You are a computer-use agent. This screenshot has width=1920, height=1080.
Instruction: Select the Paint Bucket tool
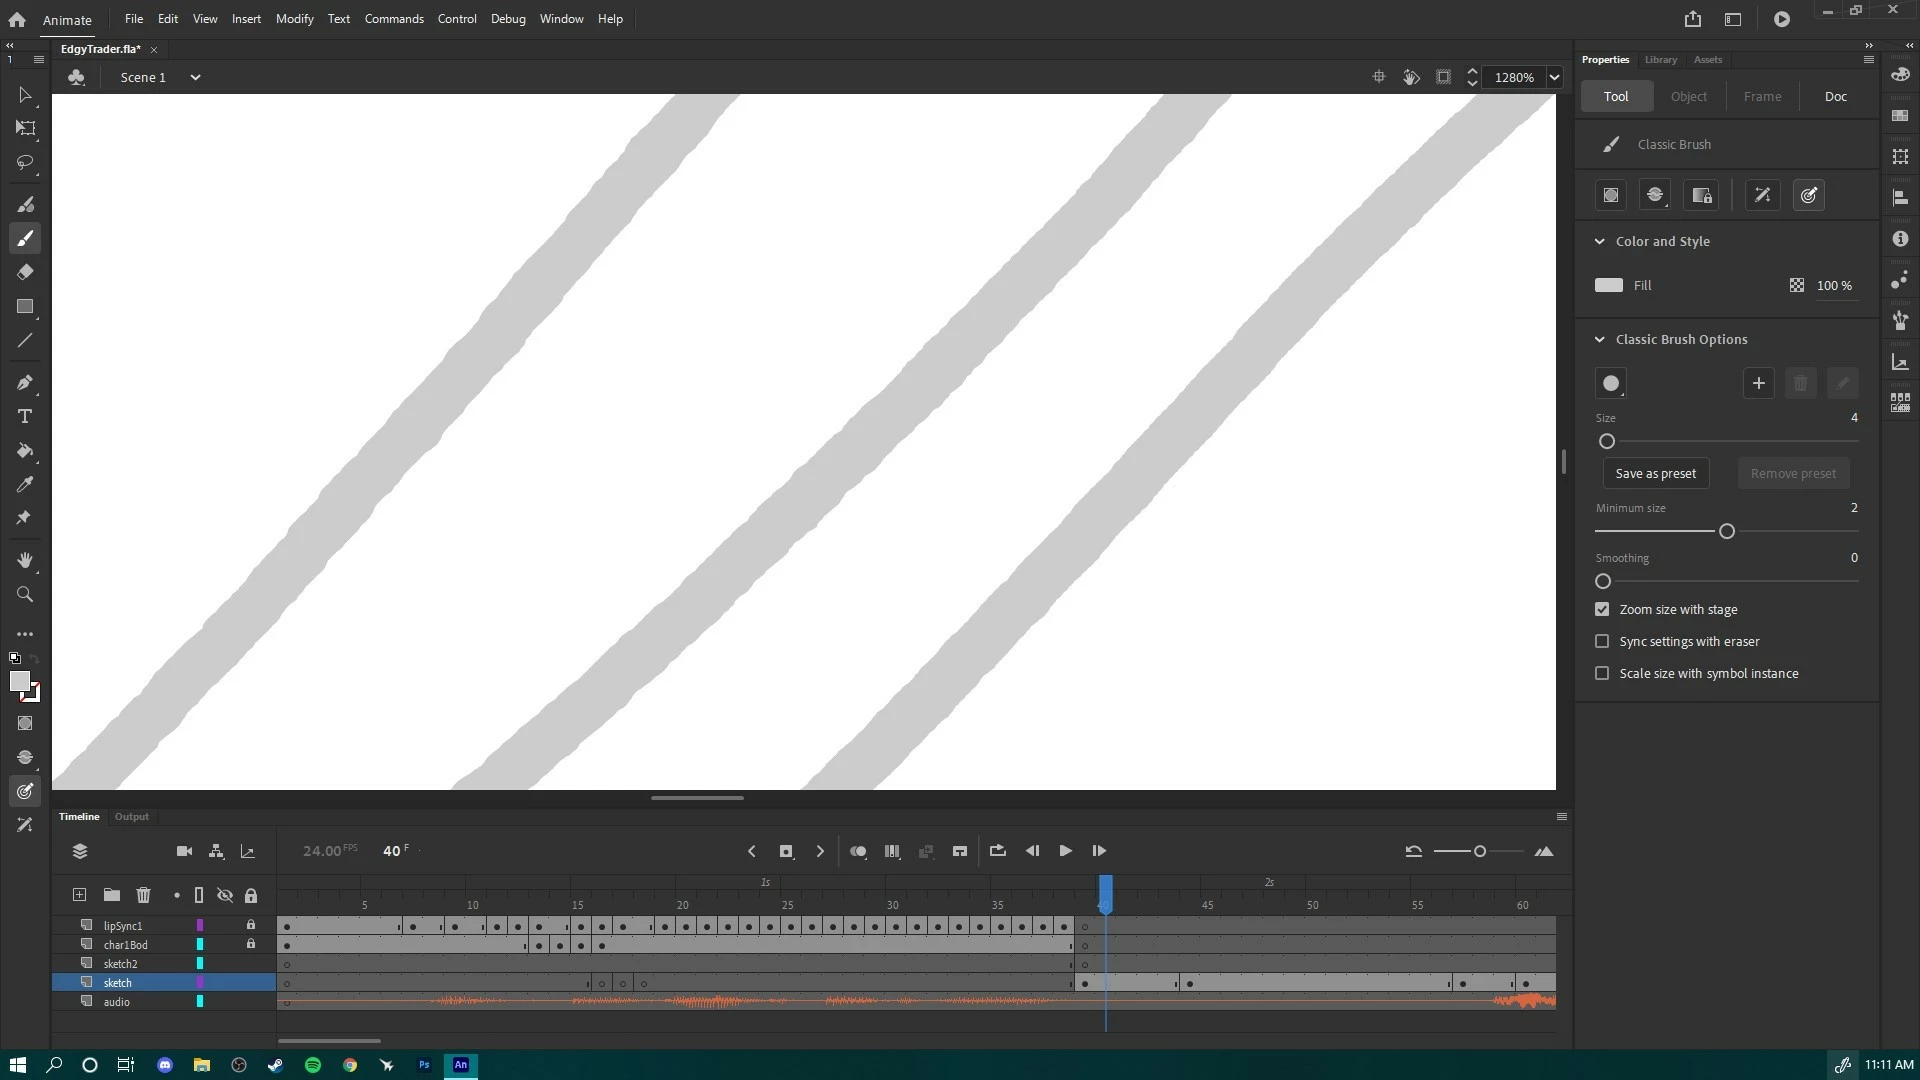point(25,451)
